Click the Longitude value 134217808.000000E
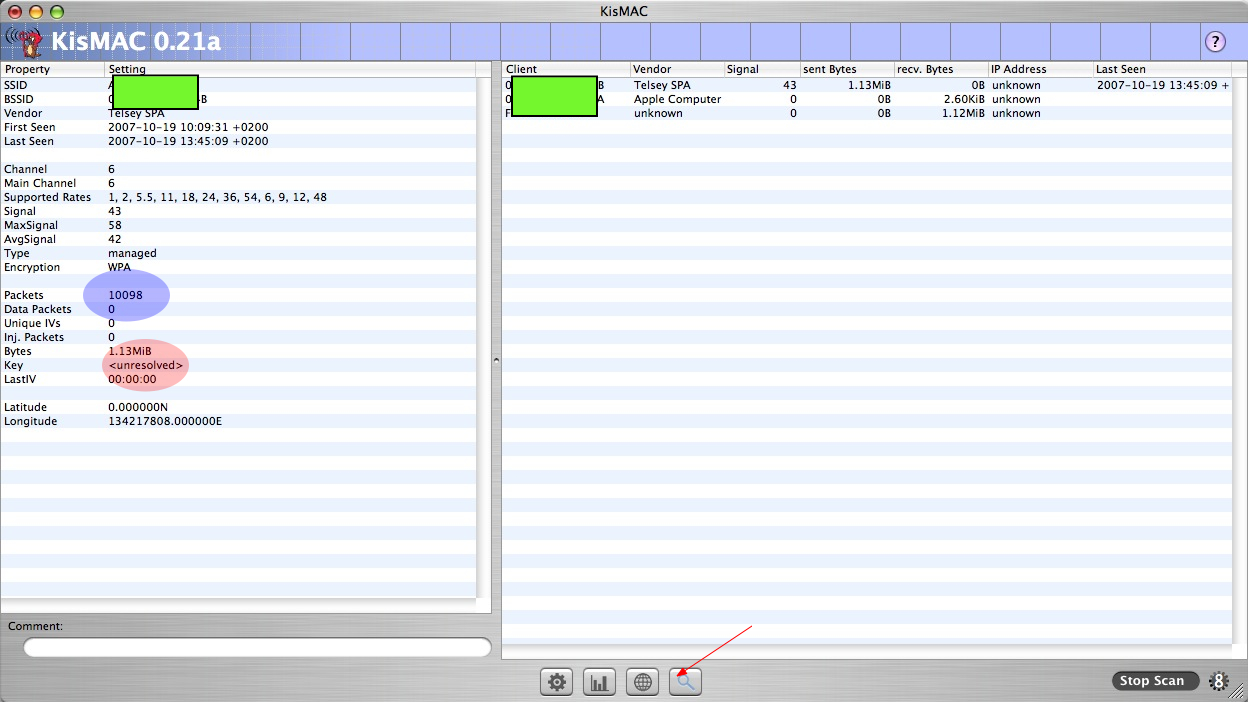This screenshot has width=1248, height=702. tap(165, 421)
